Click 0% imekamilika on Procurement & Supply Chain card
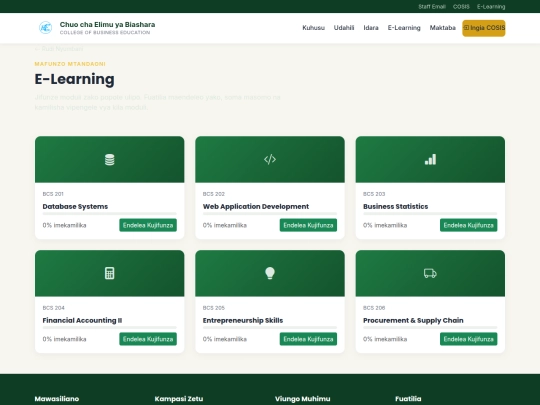Screen dimensions: 540x405 385,339
